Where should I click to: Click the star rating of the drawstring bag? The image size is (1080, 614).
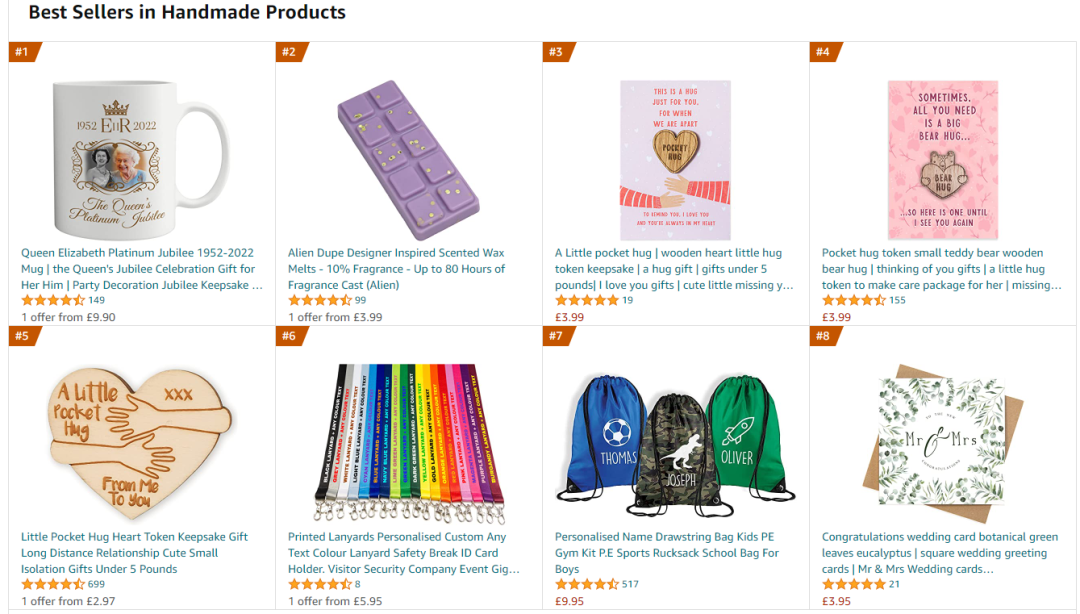click(x=587, y=584)
